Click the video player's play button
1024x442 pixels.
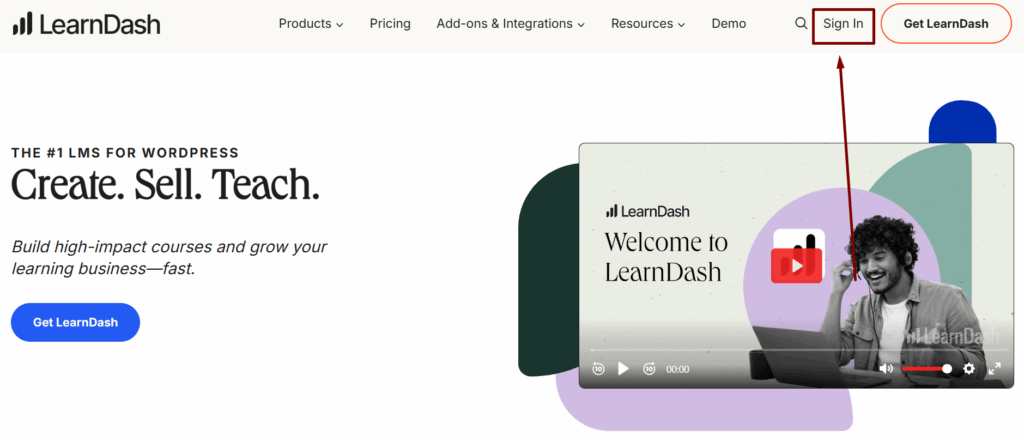pos(623,369)
